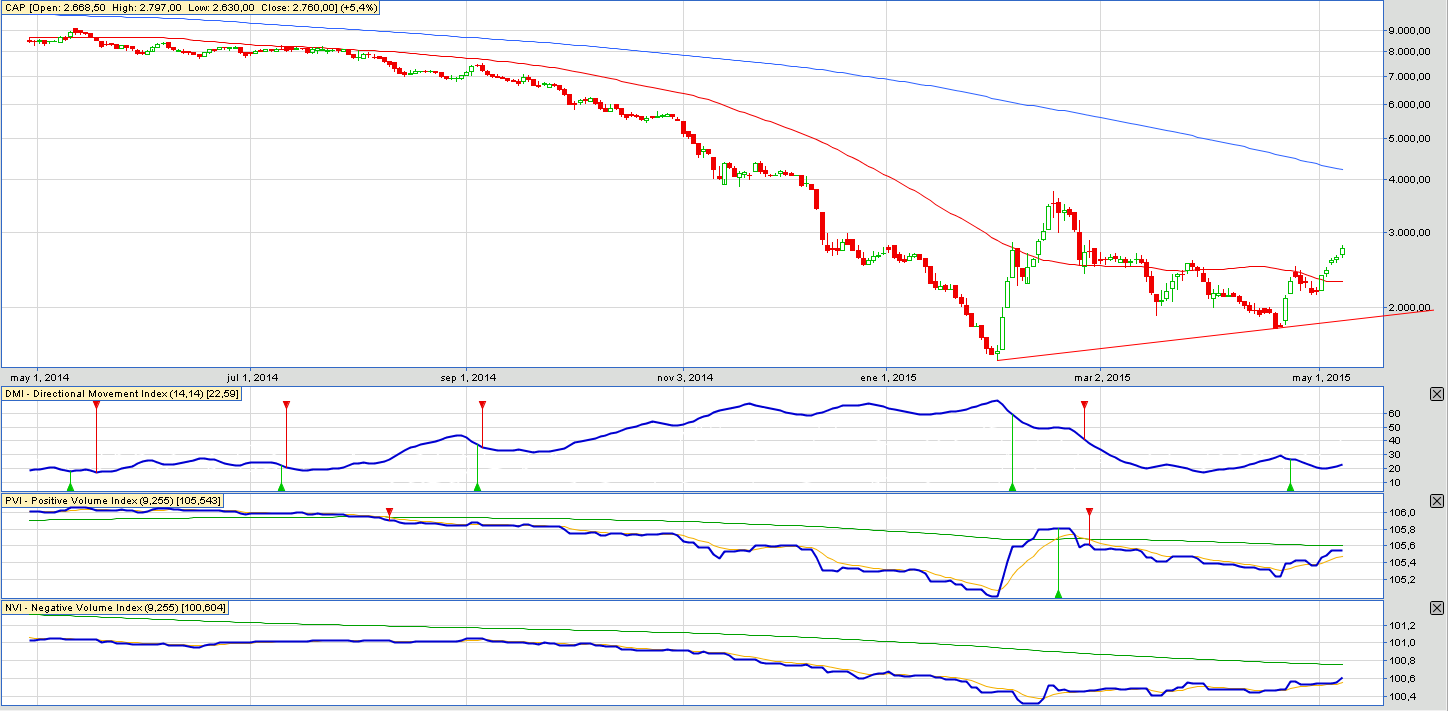The image size is (1449, 715).
Task: Select the NVI indicator title label
Action: point(116,608)
